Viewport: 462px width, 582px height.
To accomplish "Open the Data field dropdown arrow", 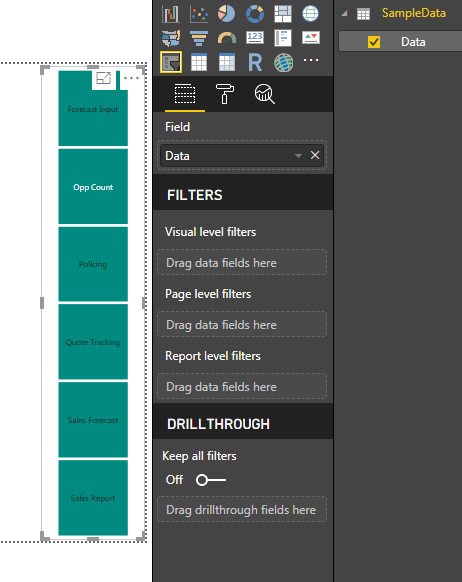I will [298, 156].
